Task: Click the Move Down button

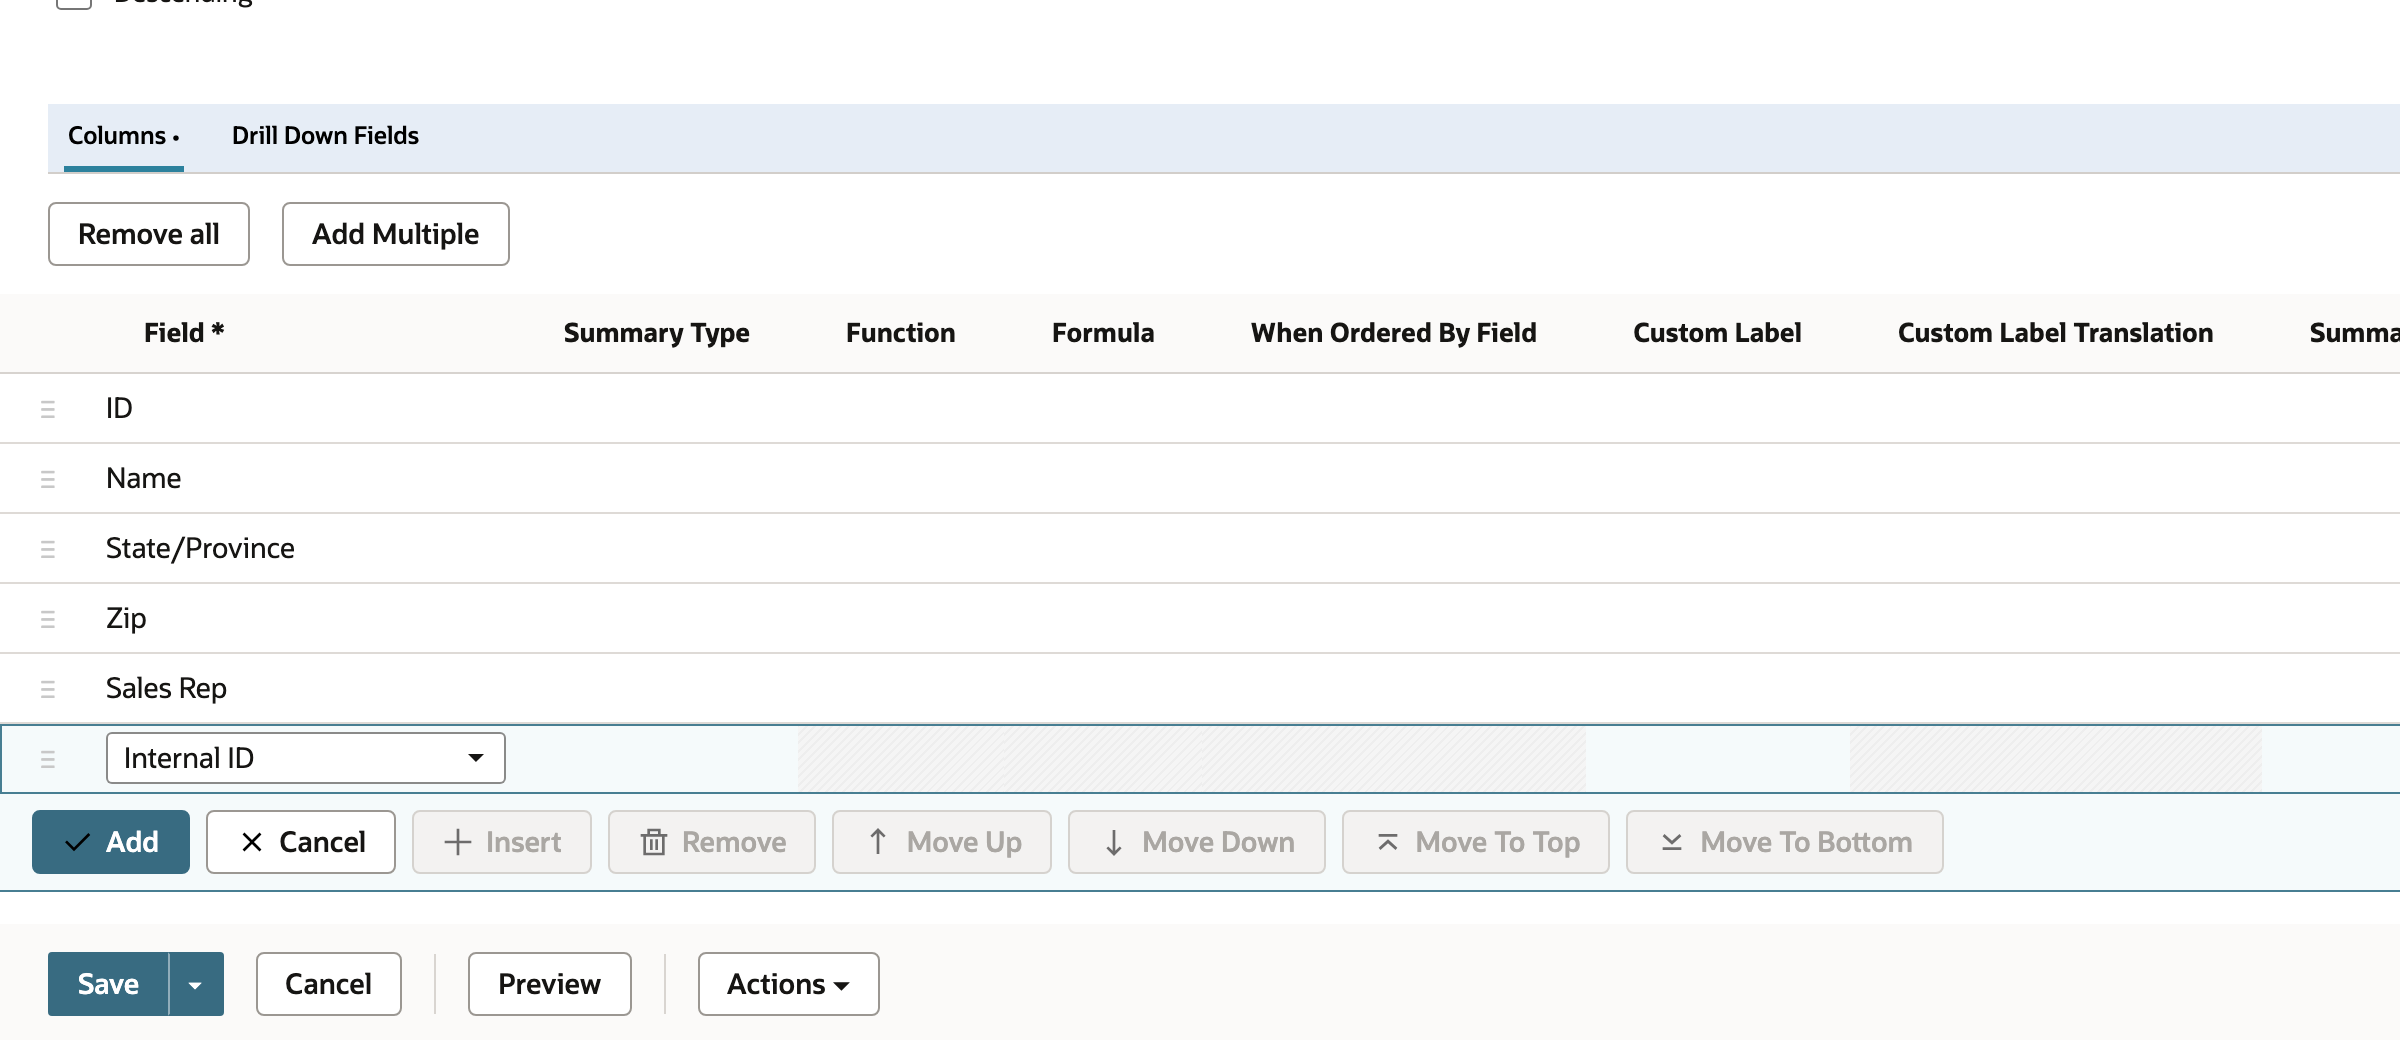Action: [x=1197, y=842]
